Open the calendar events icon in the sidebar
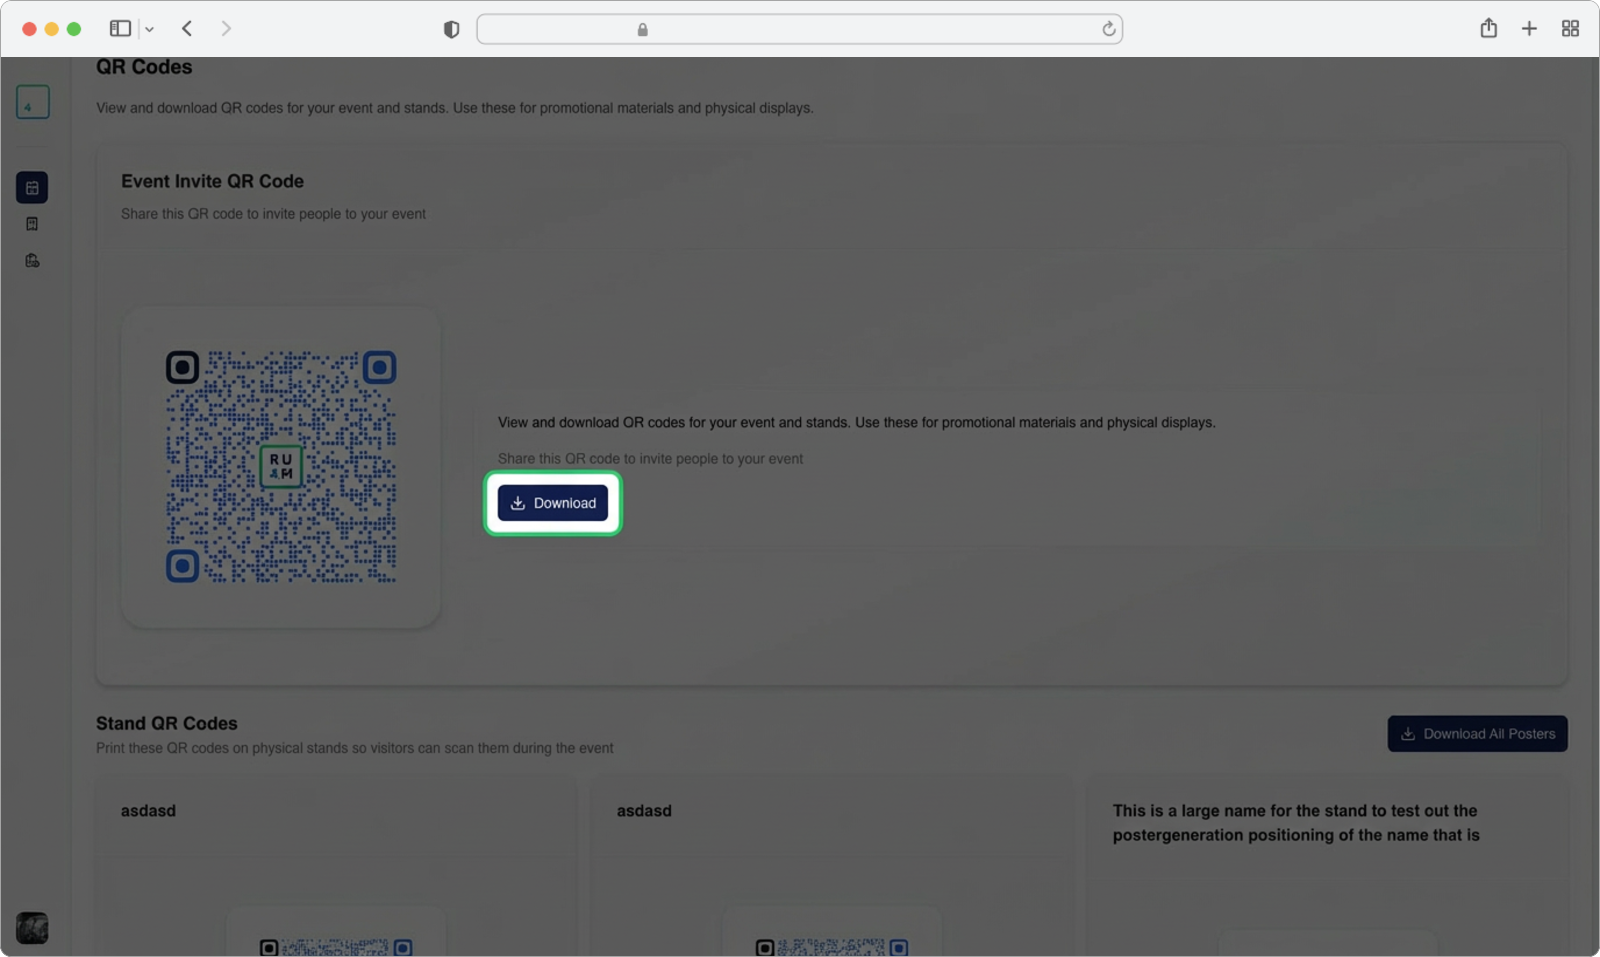Image resolution: width=1600 pixels, height=957 pixels. pos(32,187)
